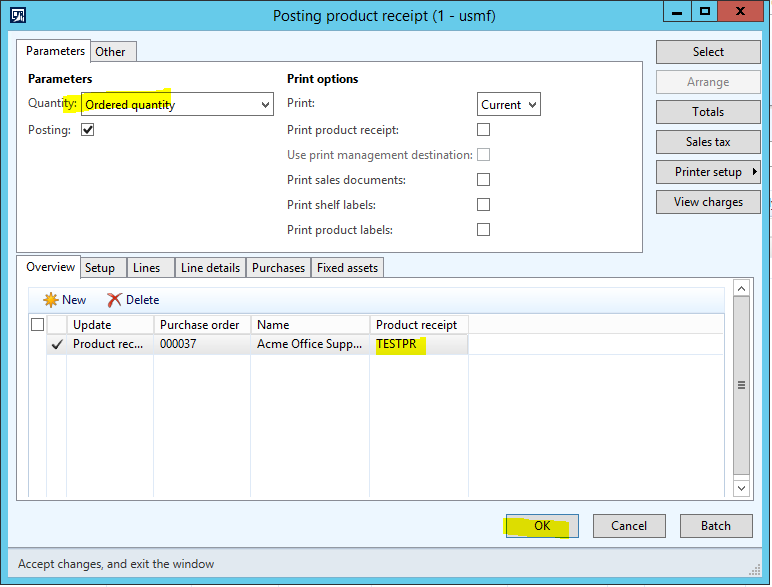Screen dimensions: 772x587
Task: Click the red Delete X icon
Action: 115,300
